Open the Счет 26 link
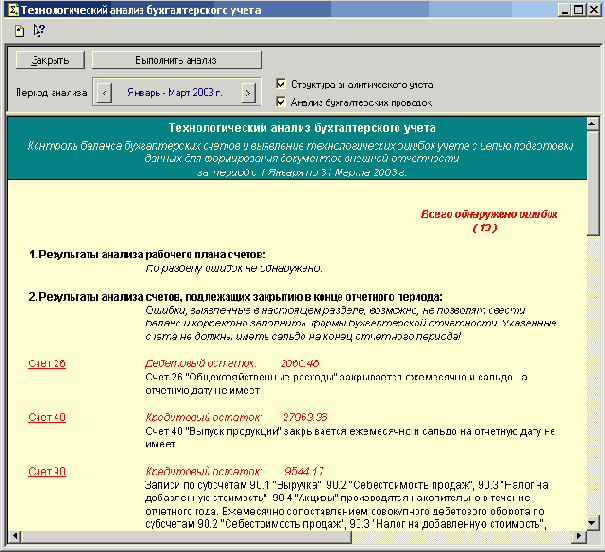This screenshot has height=552, width=605. click(x=47, y=363)
